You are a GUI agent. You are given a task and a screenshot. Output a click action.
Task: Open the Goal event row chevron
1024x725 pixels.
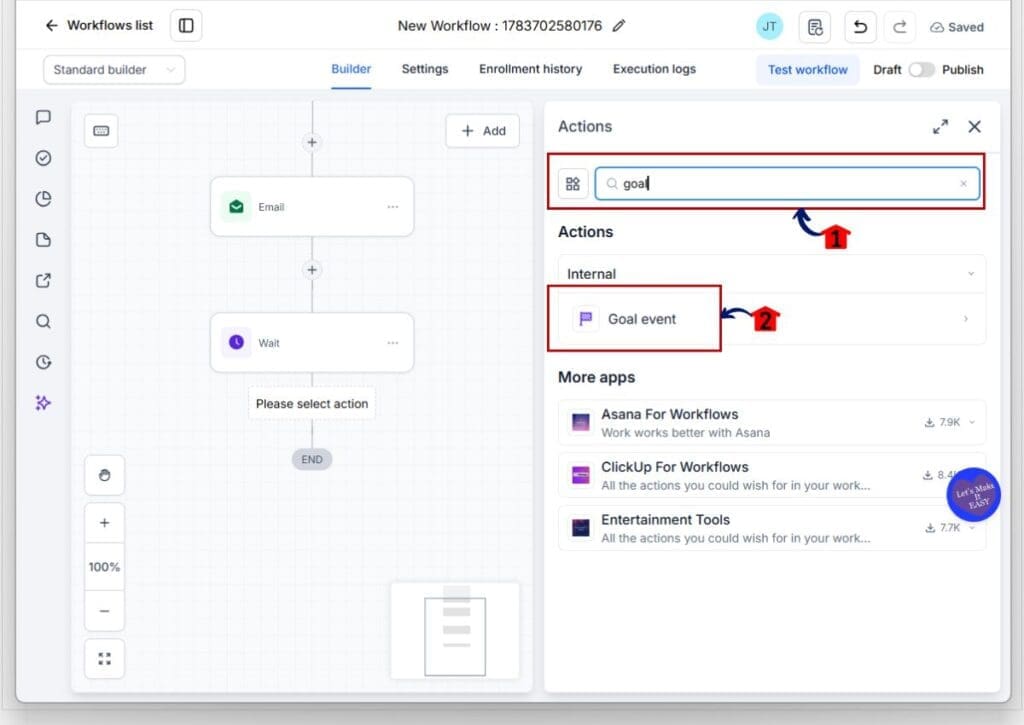[966, 319]
